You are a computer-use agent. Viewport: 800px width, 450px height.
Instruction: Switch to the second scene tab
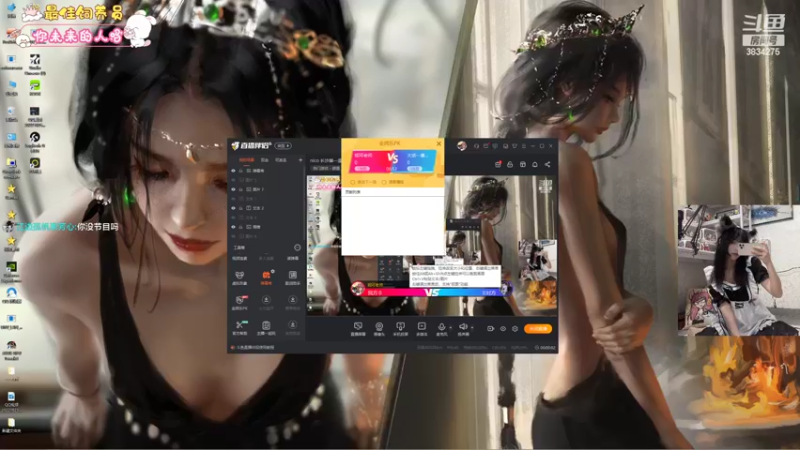[x=264, y=160]
